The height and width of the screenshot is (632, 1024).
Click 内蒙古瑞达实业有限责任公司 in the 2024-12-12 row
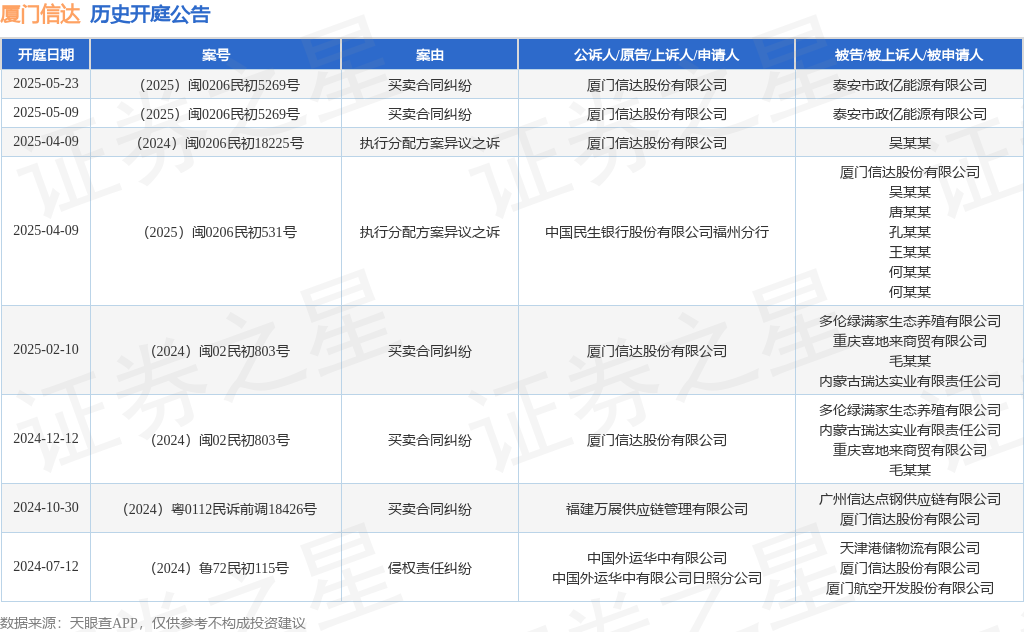[909, 430]
